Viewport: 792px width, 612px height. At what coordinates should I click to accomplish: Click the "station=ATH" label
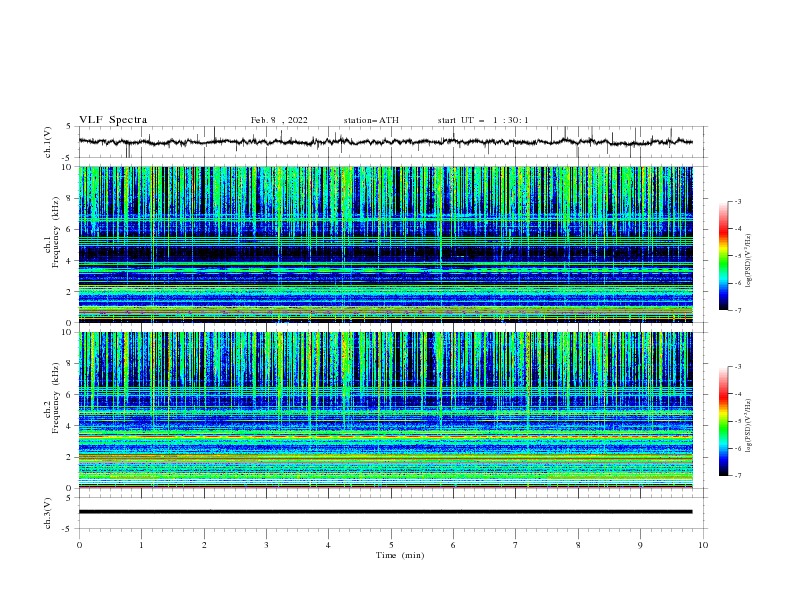pyautogui.click(x=371, y=120)
